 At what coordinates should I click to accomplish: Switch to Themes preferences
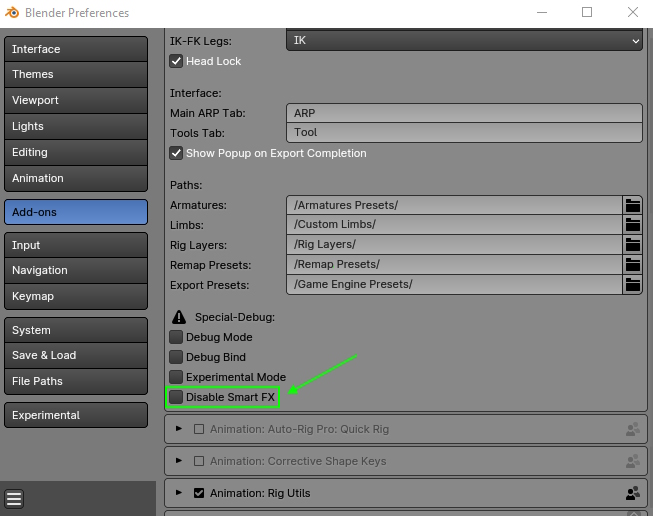(x=76, y=75)
